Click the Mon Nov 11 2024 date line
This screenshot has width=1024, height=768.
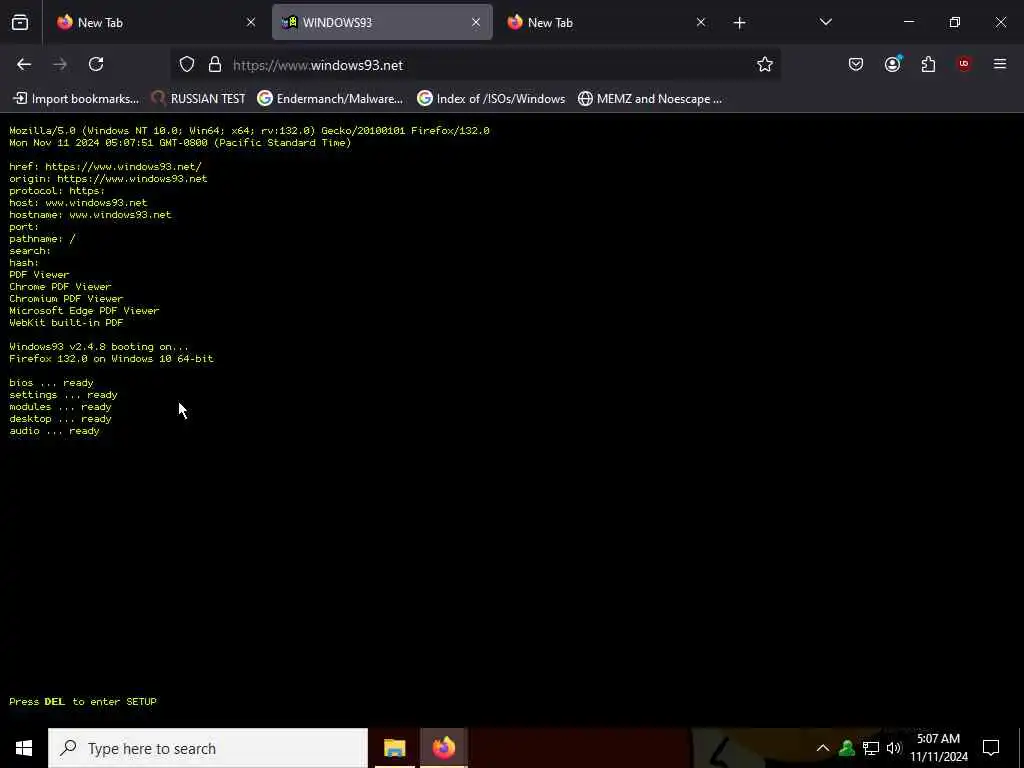point(180,142)
